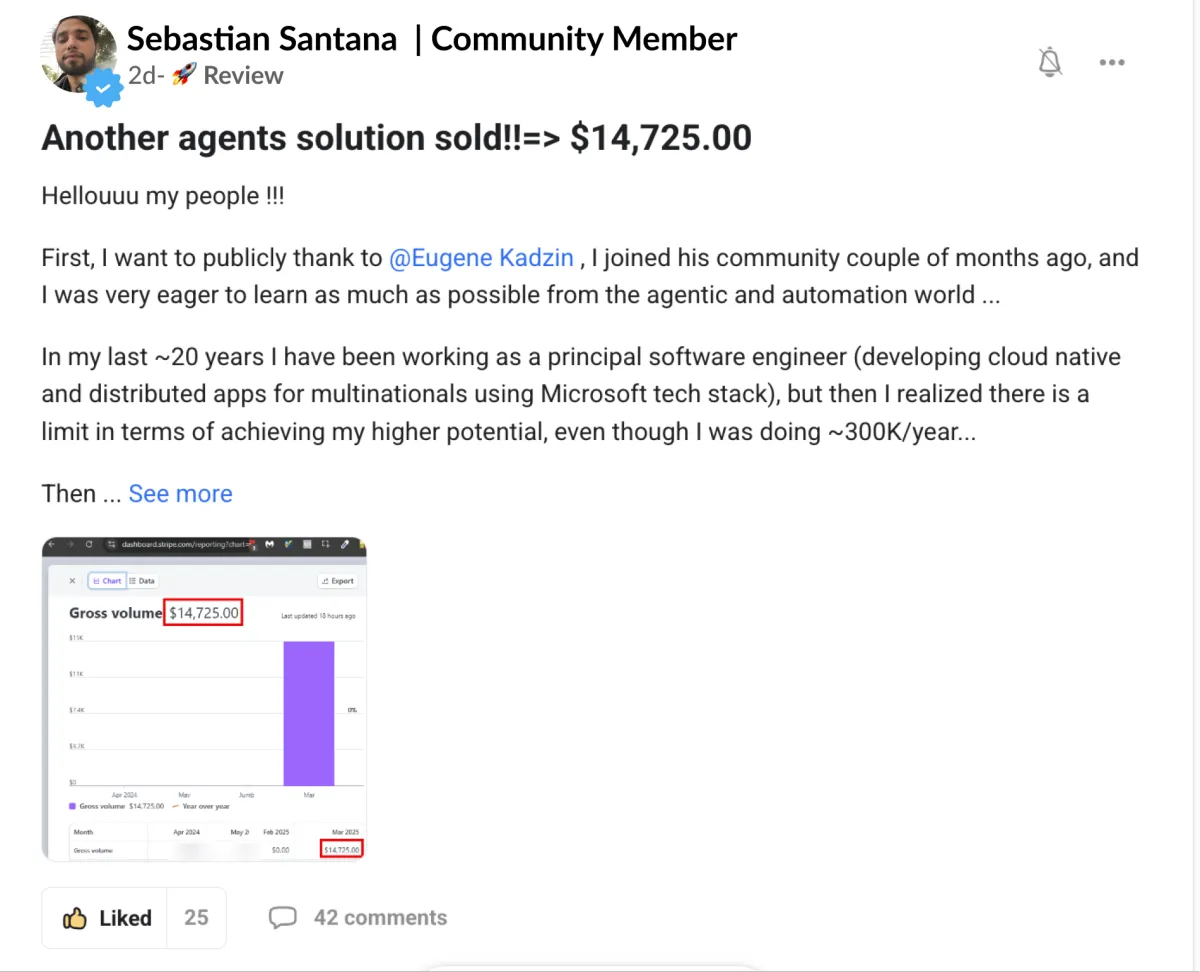This screenshot has width=1200, height=972.
Task: Open the @Eugene Kadzin mention link
Action: click(481, 257)
